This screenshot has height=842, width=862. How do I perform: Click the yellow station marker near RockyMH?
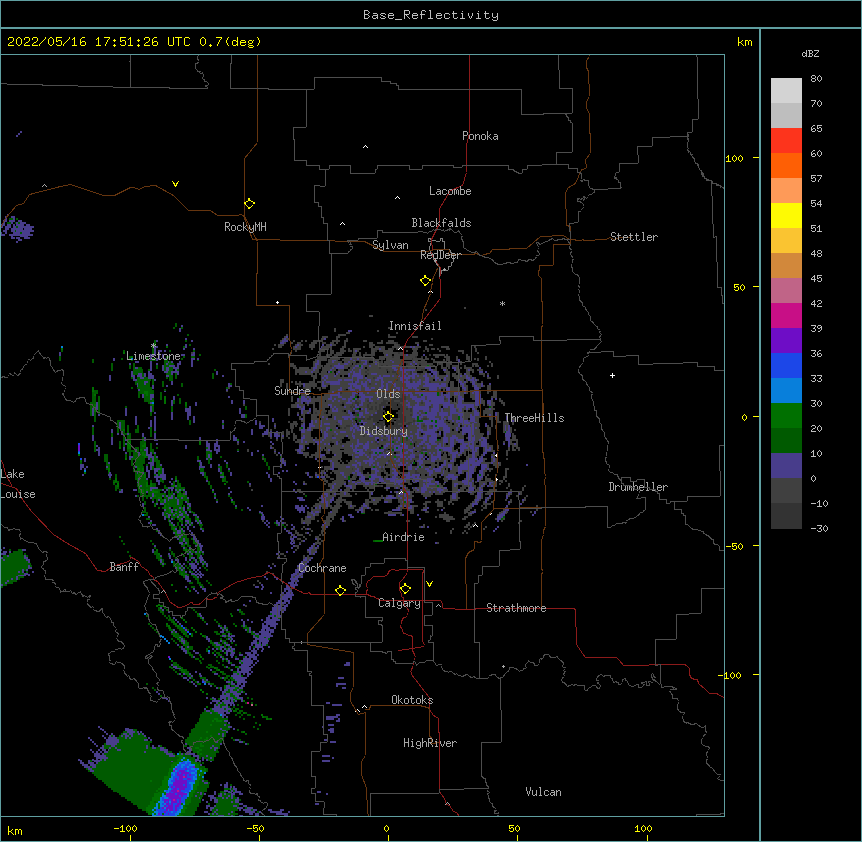250,204
